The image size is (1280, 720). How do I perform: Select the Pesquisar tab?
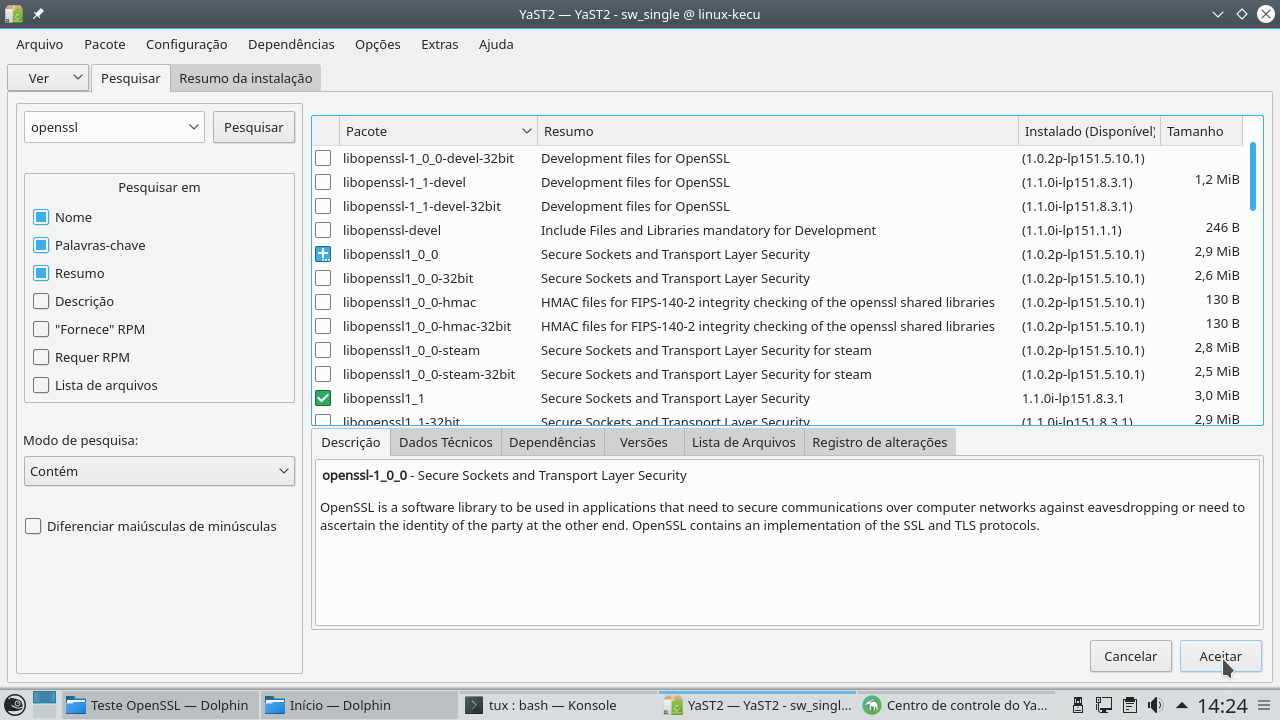[130, 78]
